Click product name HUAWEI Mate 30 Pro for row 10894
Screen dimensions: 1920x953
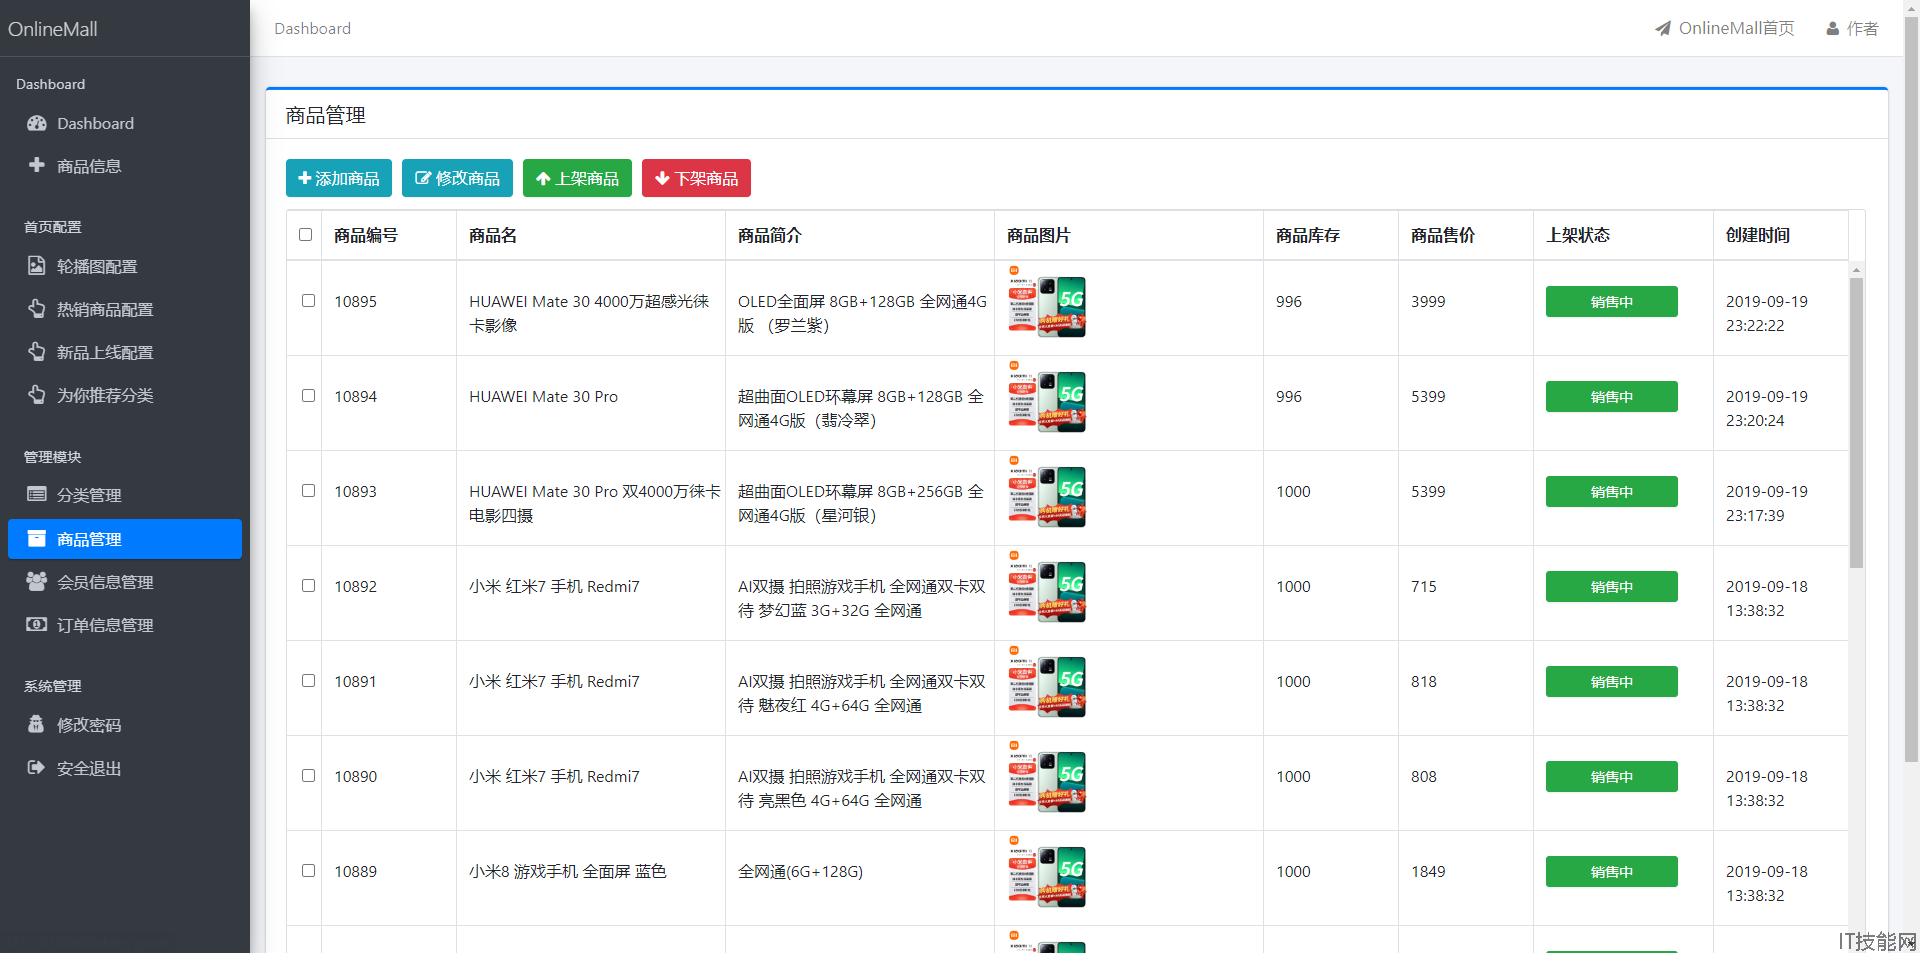coord(543,396)
